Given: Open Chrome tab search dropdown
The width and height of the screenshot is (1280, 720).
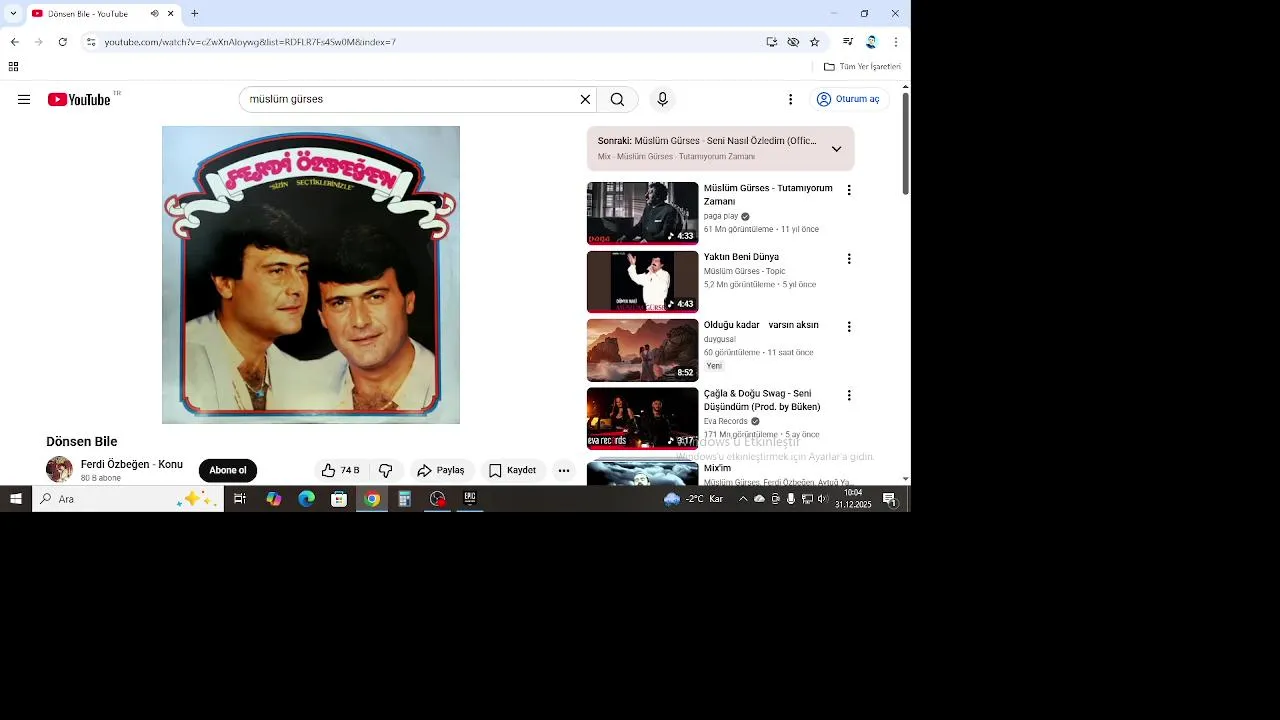Looking at the screenshot, I should coord(12,14).
